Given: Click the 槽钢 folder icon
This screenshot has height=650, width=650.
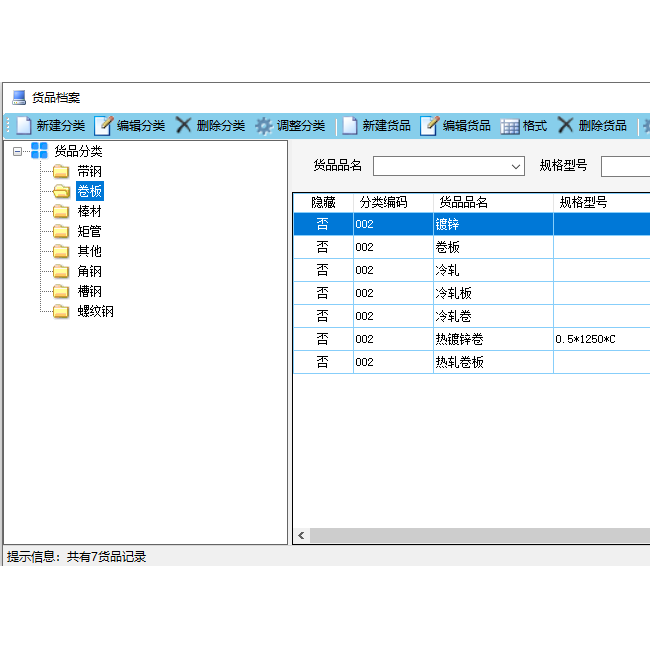Looking at the screenshot, I should pos(61,291).
